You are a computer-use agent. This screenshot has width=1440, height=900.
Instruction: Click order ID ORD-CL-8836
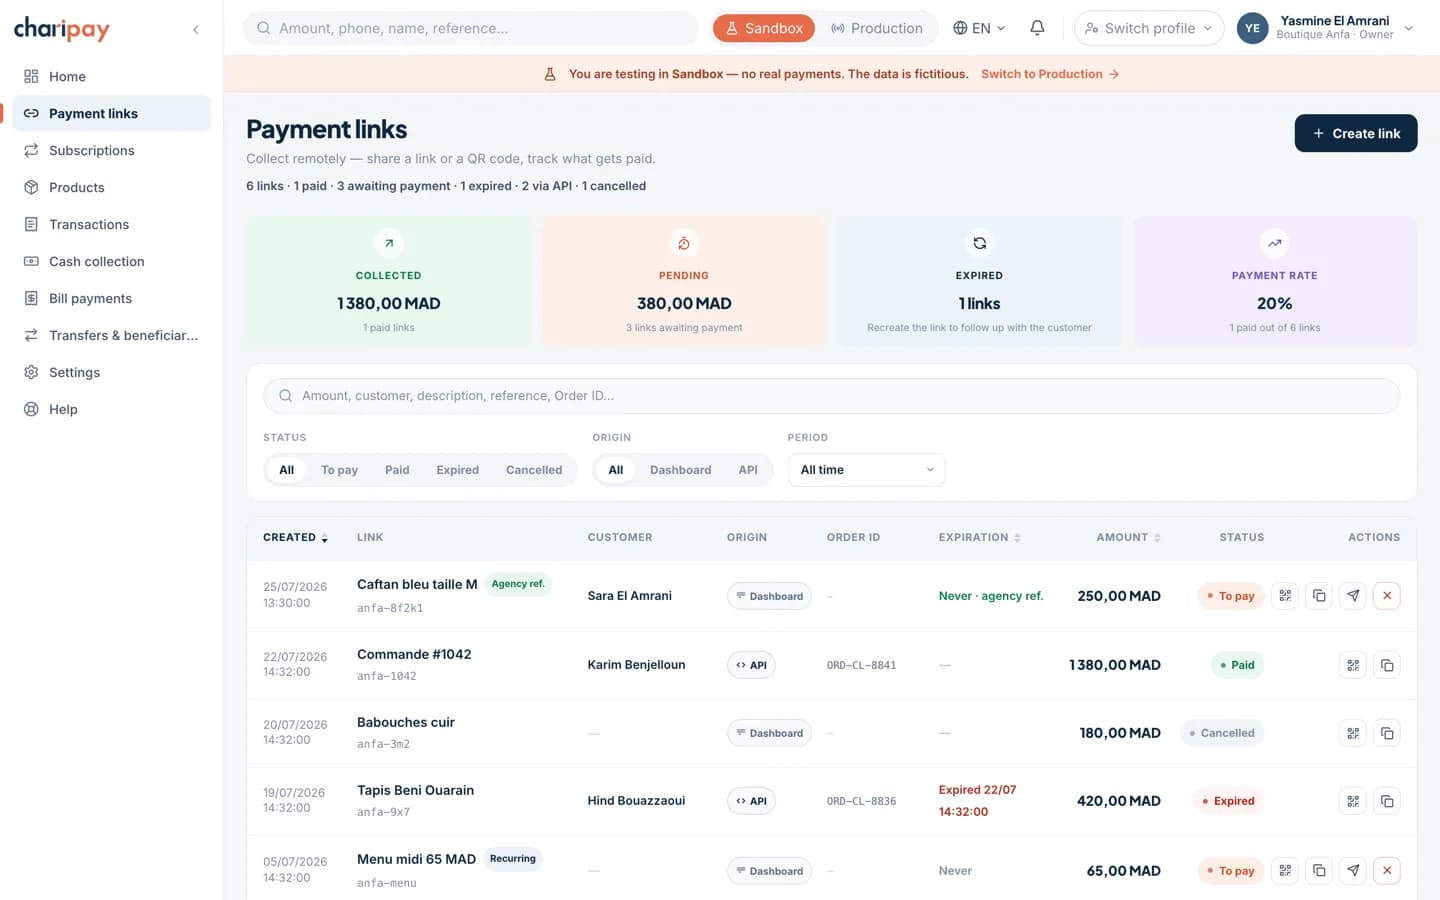tap(861, 801)
